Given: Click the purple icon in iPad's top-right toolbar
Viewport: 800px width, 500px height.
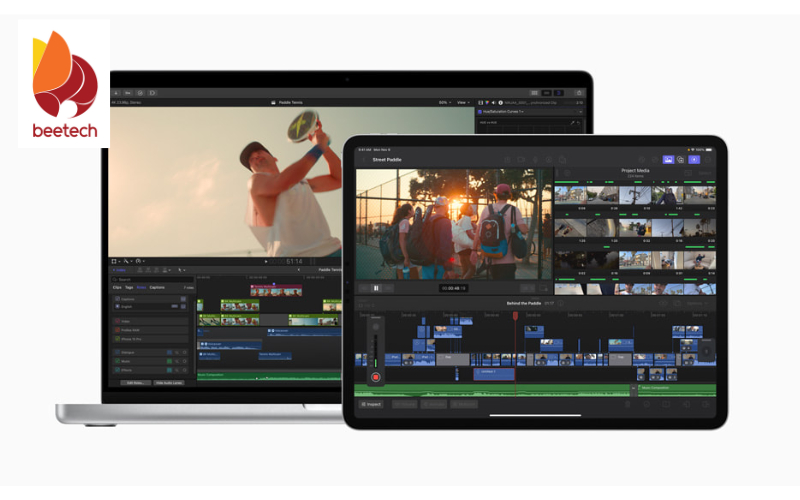Looking at the screenshot, I should coord(694,159).
